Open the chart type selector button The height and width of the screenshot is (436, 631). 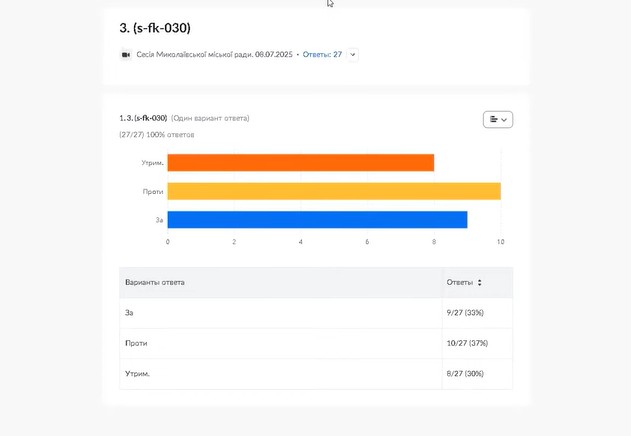point(497,119)
